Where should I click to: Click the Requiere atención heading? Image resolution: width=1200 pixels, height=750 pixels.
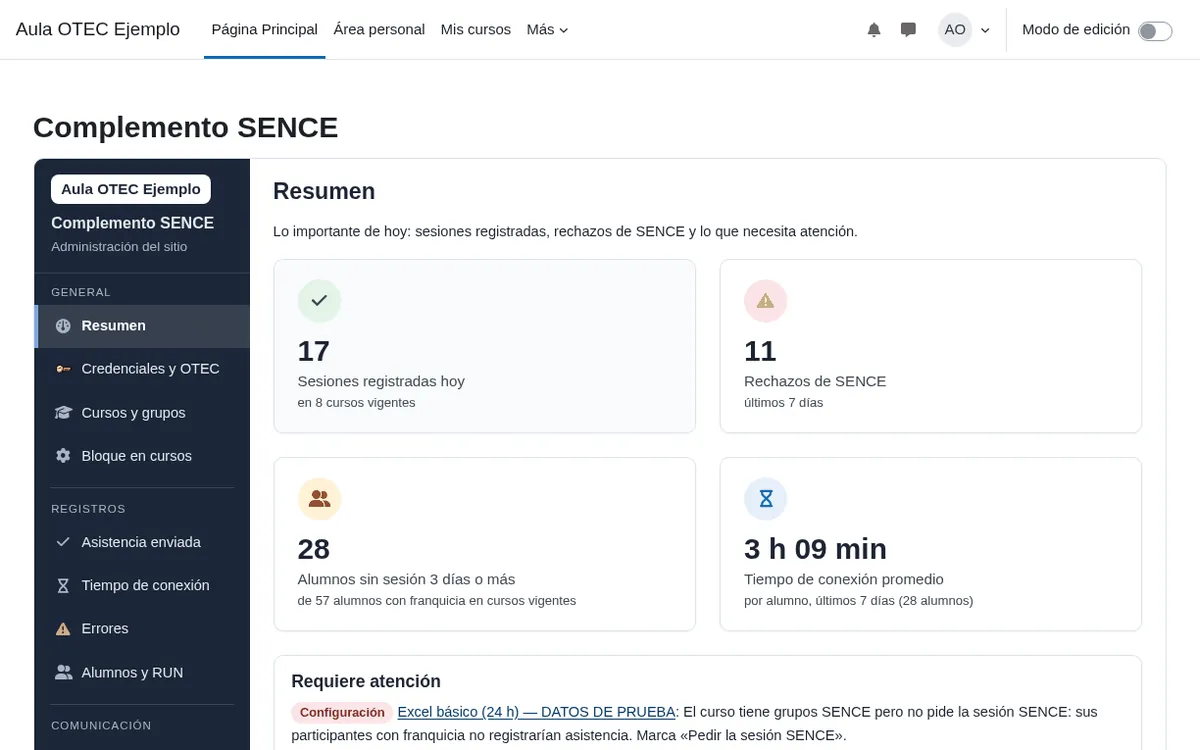click(366, 681)
